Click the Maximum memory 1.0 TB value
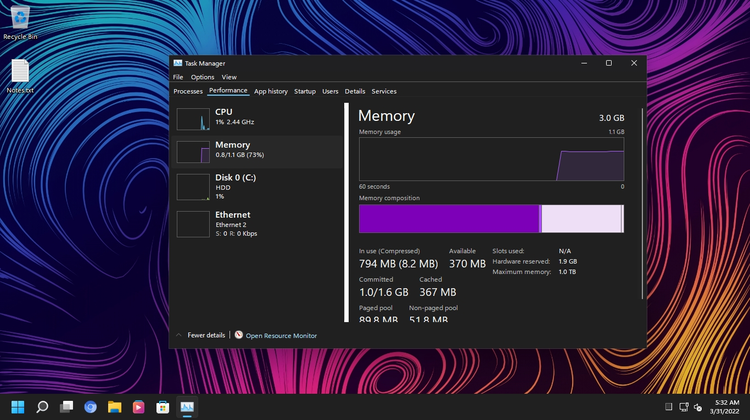This screenshot has width=750, height=420. click(x=567, y=272)
